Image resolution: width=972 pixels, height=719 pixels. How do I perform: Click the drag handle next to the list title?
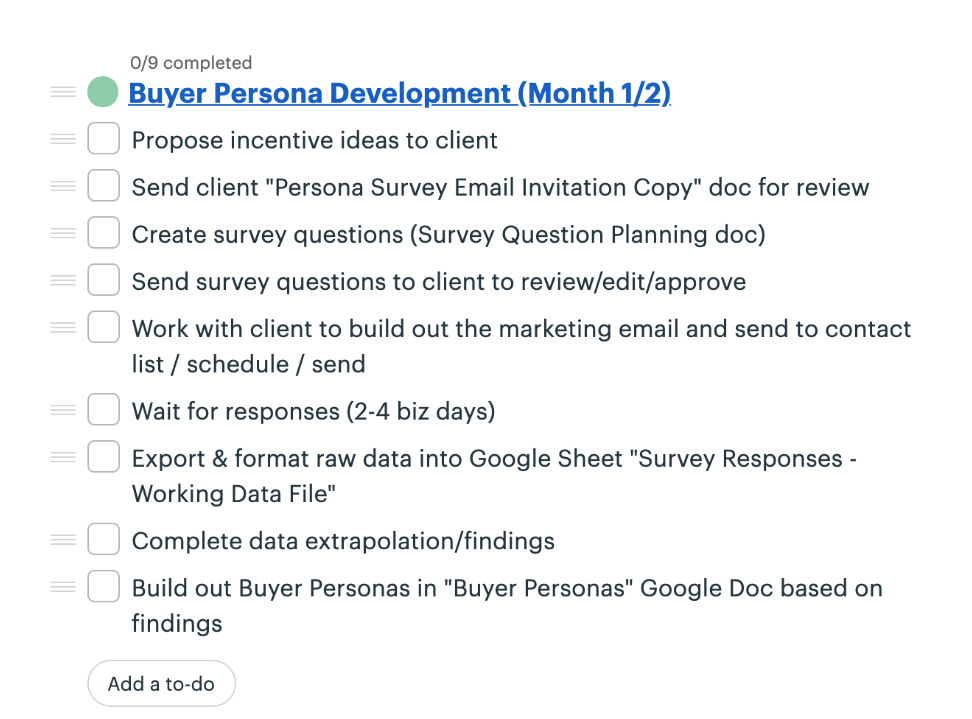pyautogui.click(x=62, y=91)
